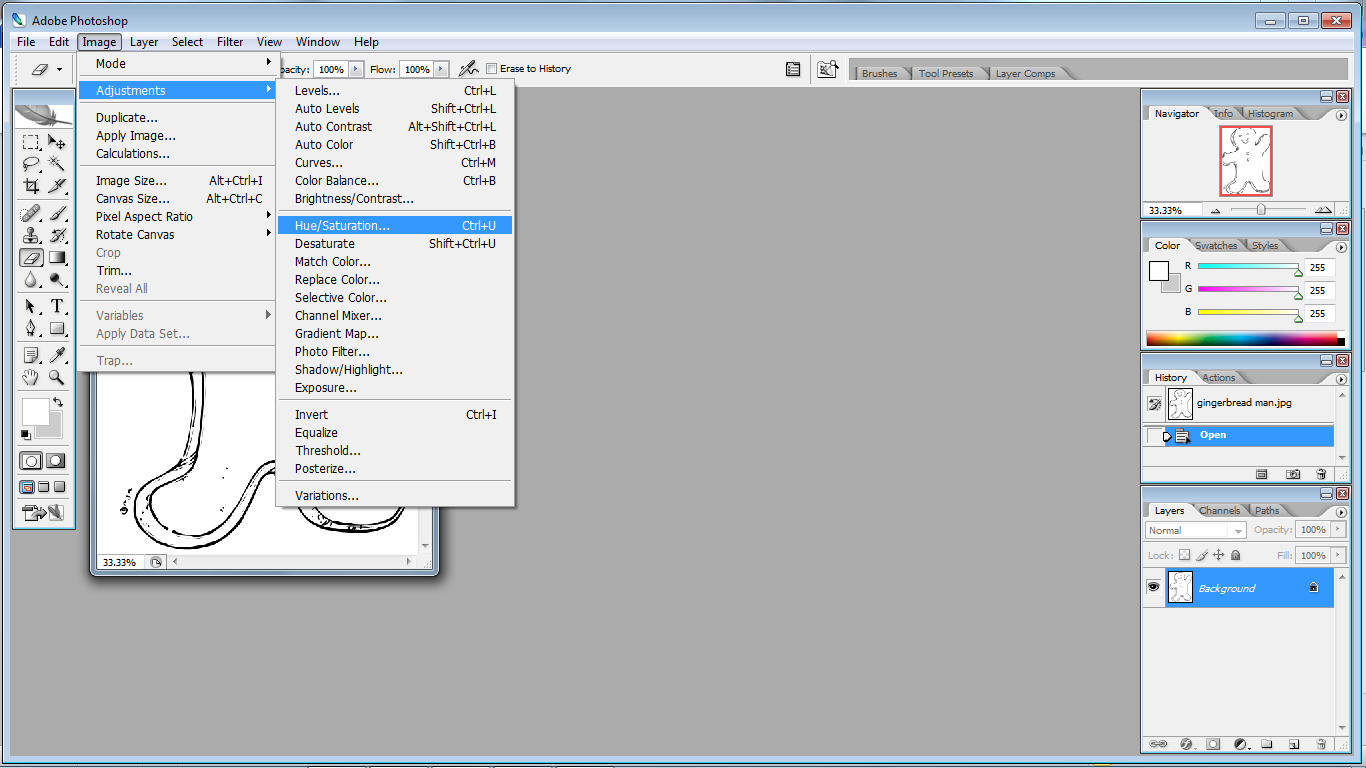This screenshot has height=768, width=1366.
Task: Select the Zoom tool
Action: click(57, 377)
